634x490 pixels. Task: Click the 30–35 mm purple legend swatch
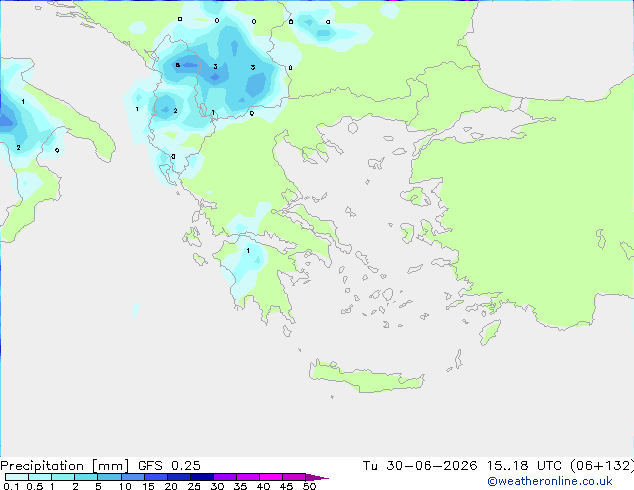224,477
